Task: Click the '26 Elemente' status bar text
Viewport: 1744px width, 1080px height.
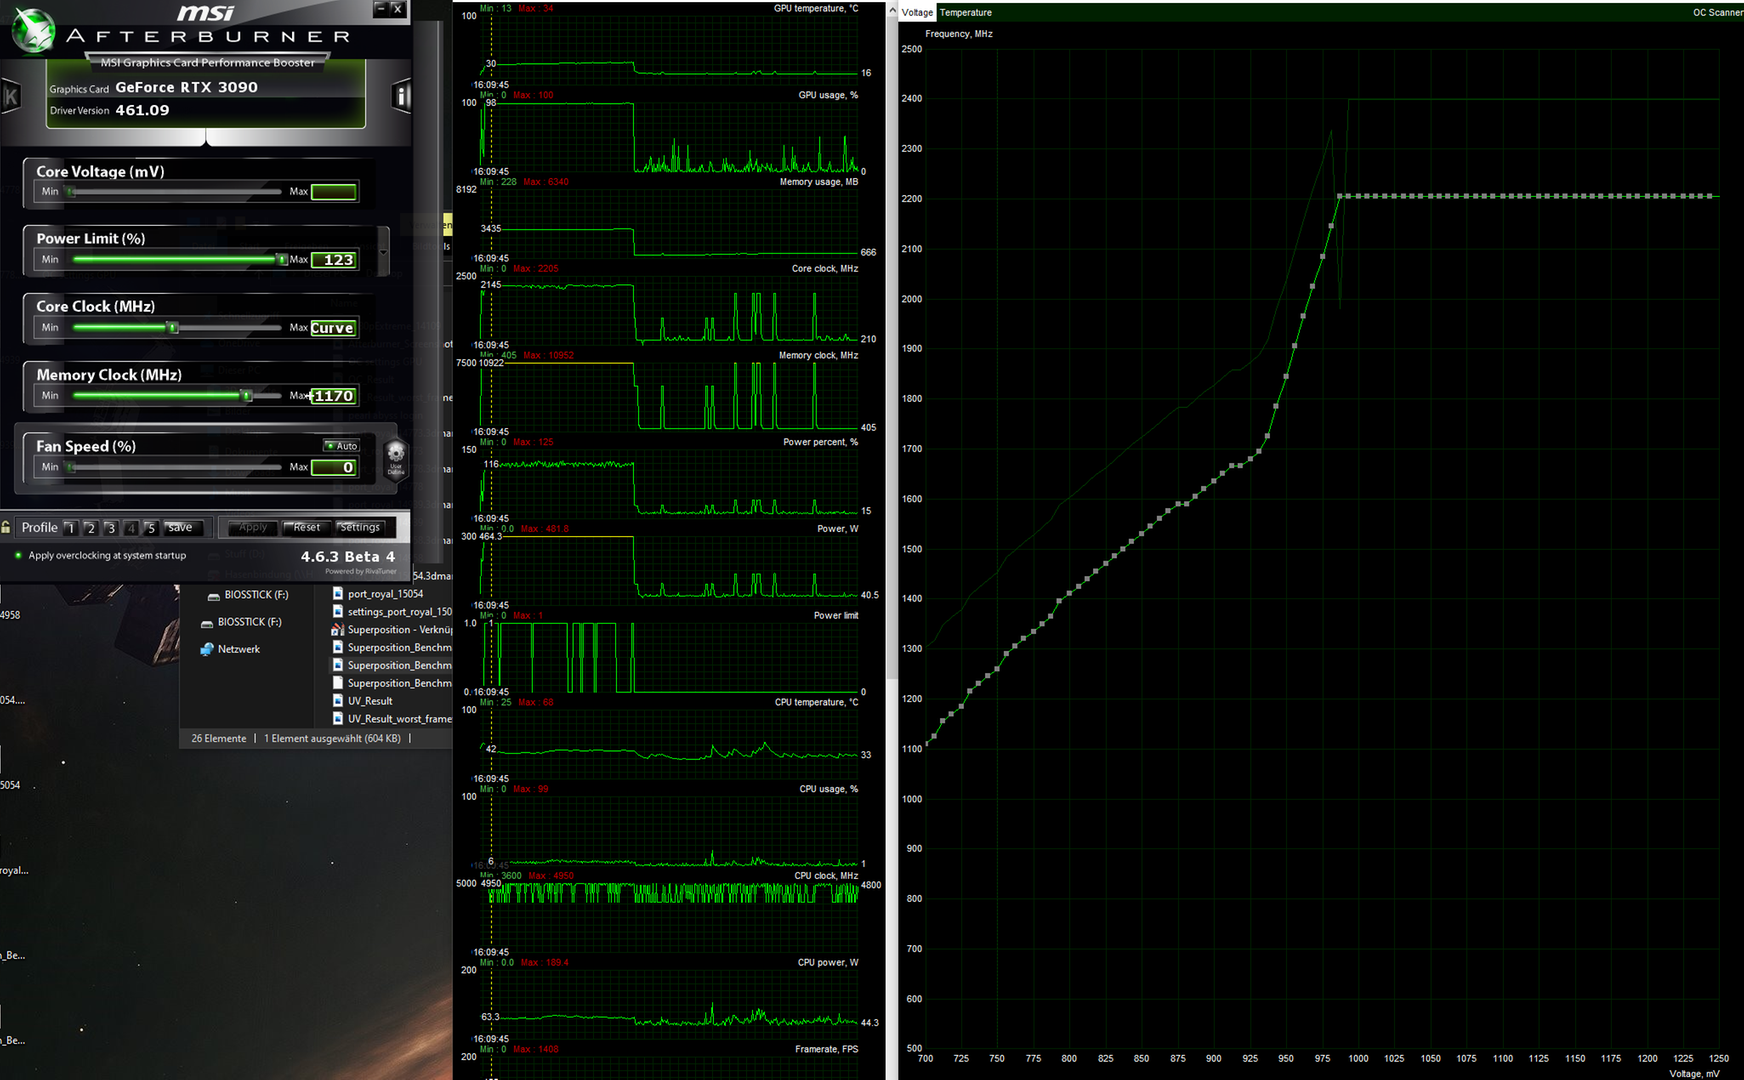Action: coord(219,739)
